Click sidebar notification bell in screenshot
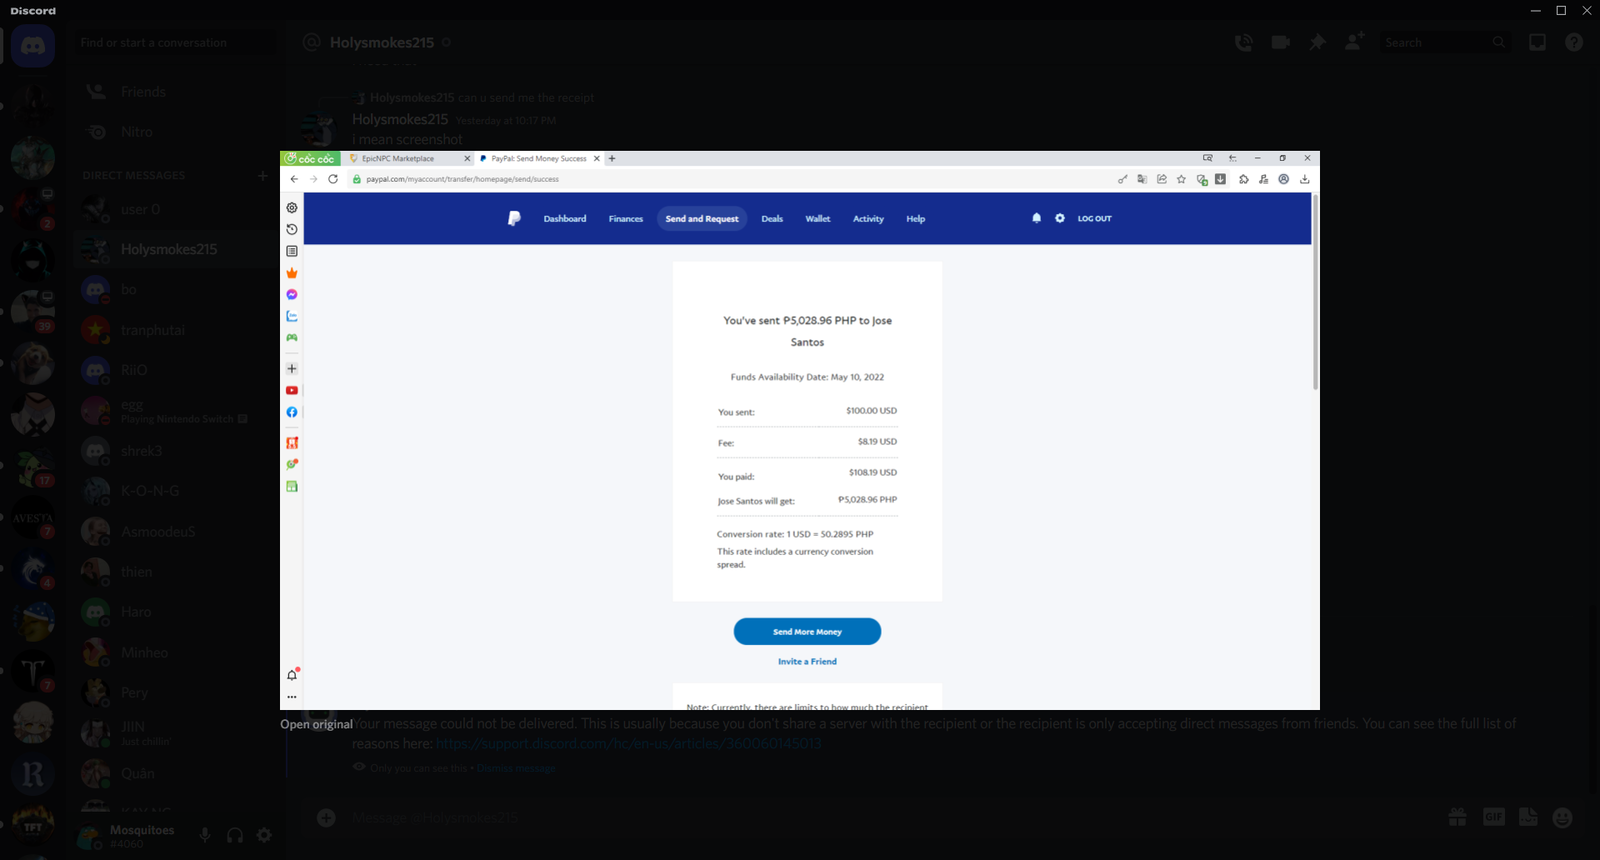This screenshot has width=1600, height=860. 292,675
